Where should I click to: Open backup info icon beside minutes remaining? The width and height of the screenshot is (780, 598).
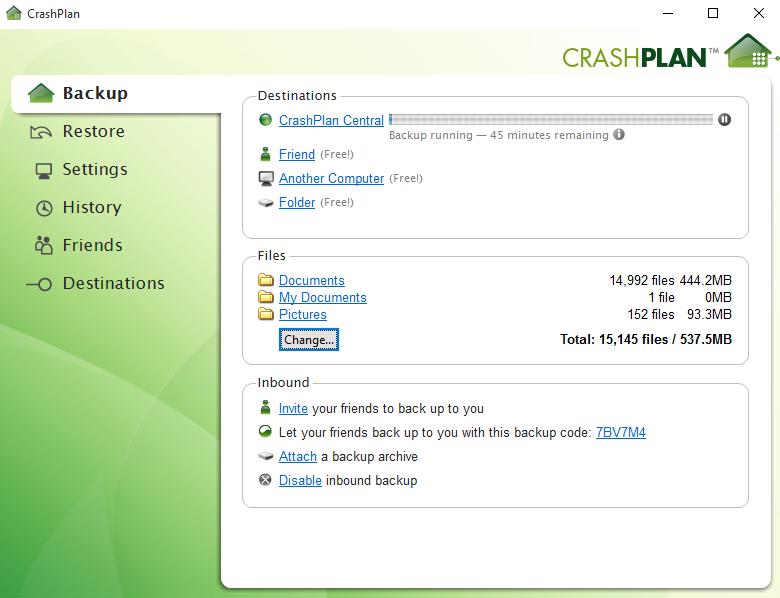619,135
